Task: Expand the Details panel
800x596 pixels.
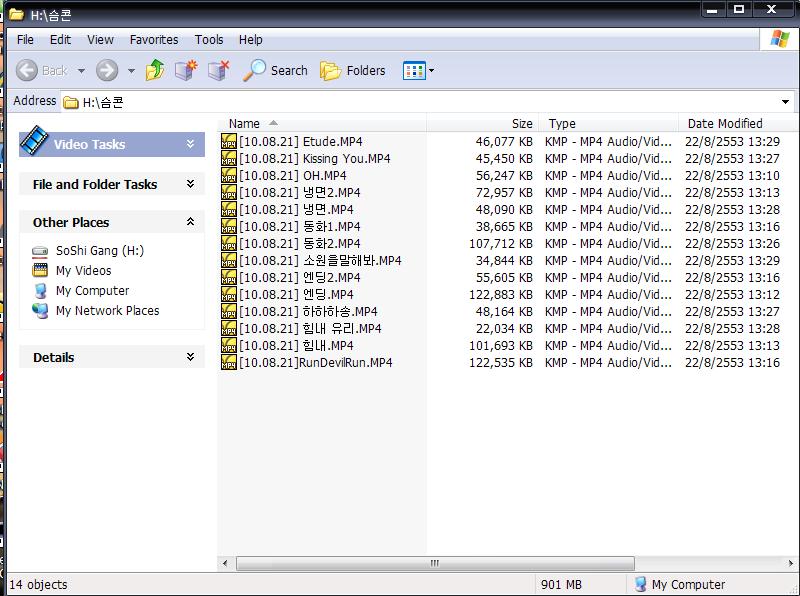Action: point(190,357)
